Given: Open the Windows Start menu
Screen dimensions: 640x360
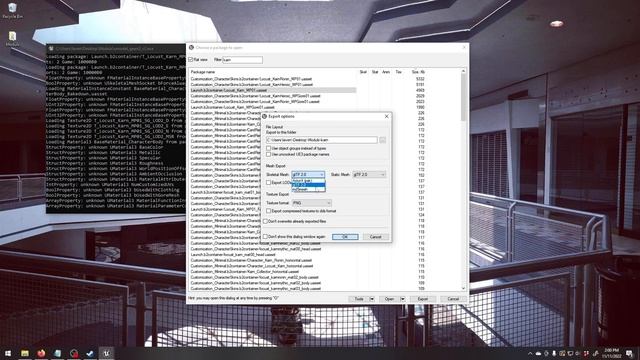Looking at the screenshot, I should 8,353.
